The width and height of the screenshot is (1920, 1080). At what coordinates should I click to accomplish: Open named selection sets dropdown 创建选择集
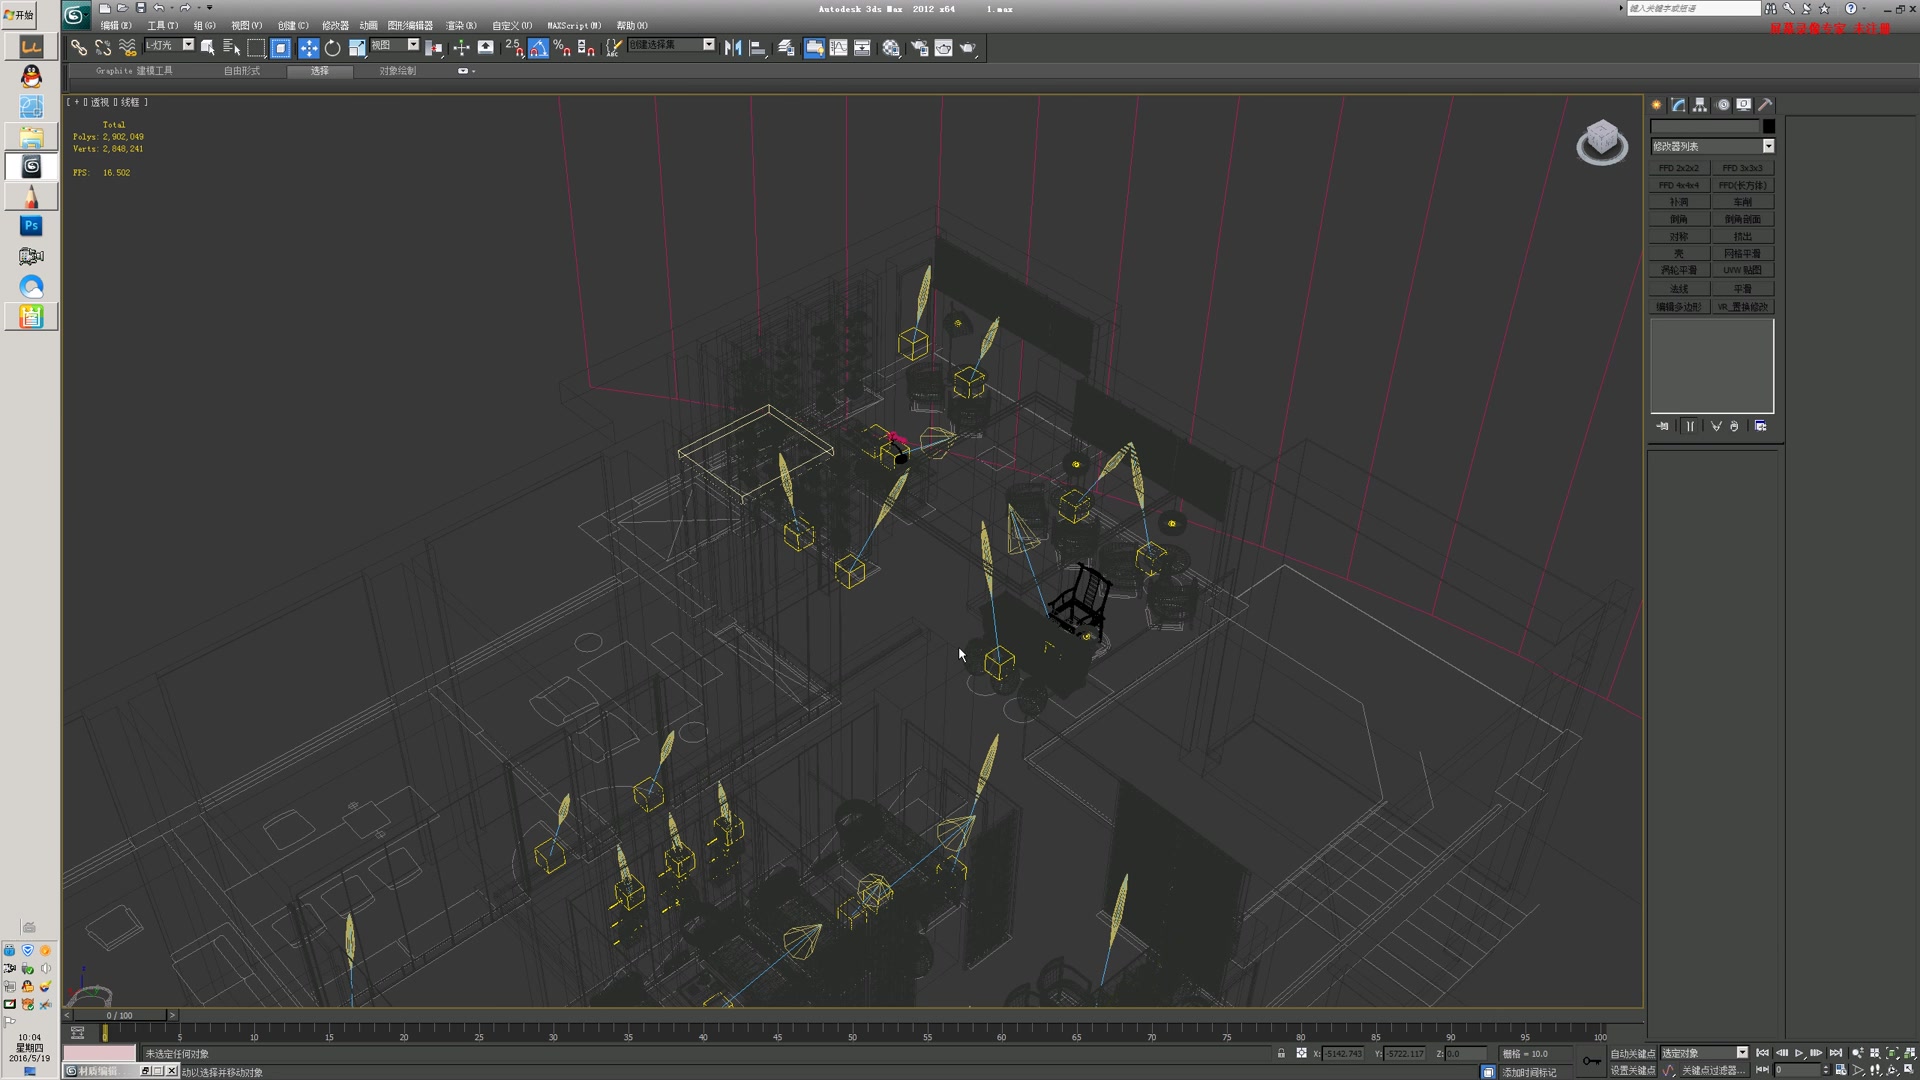coord(672,45)
